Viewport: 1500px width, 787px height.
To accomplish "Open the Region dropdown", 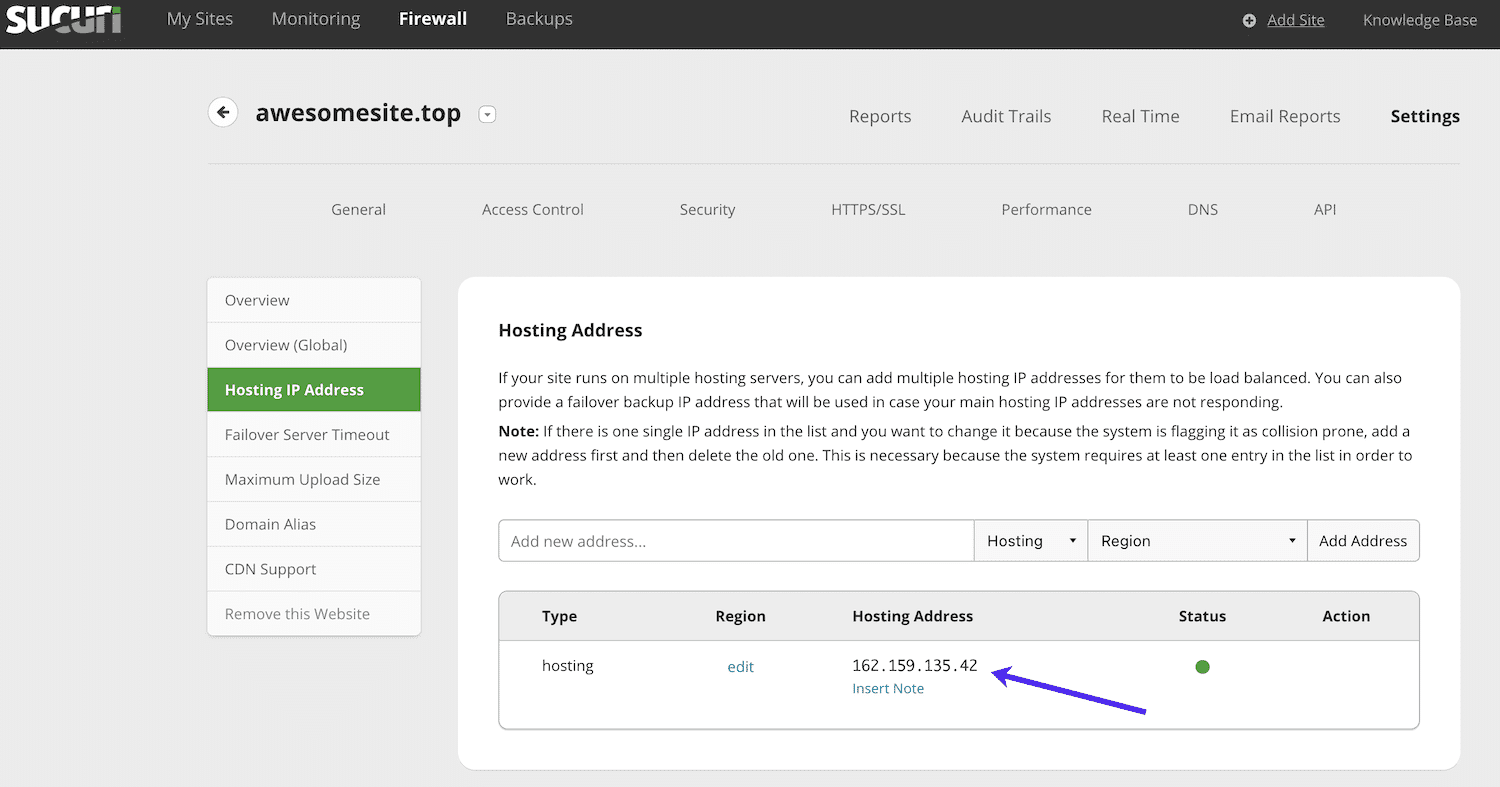I will point(1197,540).
